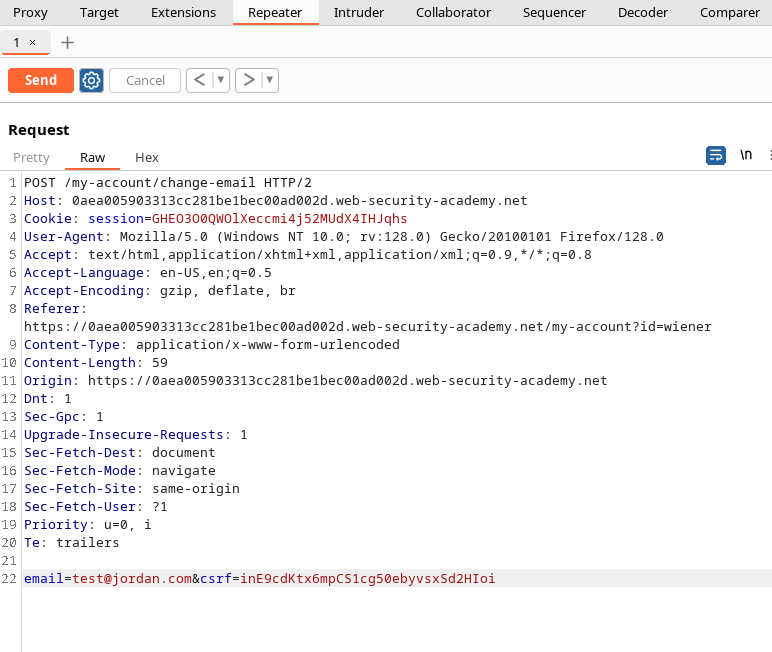Viewport: 772px width, 652px height.
Task: Go forward to next request arrow
Action: pos(248,80)
